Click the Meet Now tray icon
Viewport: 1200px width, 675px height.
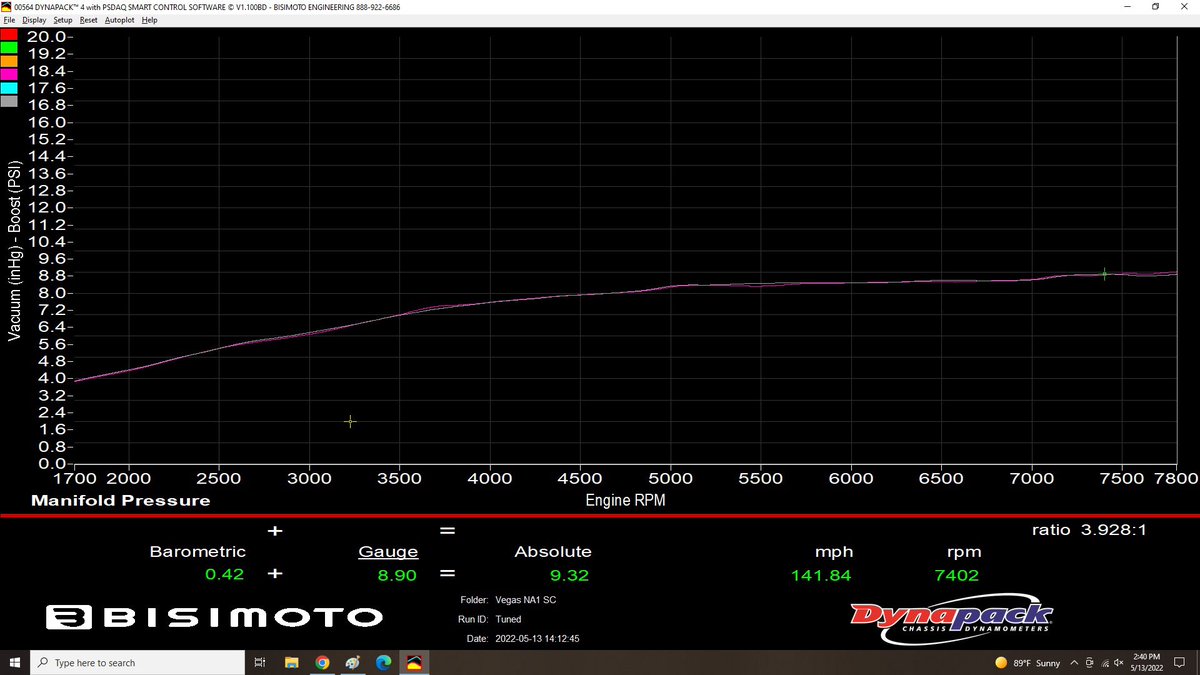(1089, 662)
